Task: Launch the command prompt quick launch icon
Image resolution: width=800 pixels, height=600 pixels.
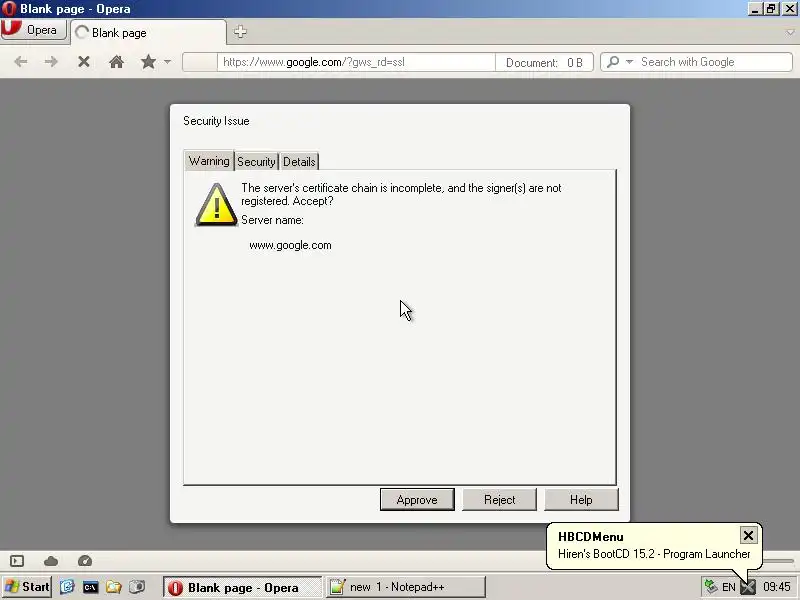Action: pyautogui.click(x=90, y=587)
